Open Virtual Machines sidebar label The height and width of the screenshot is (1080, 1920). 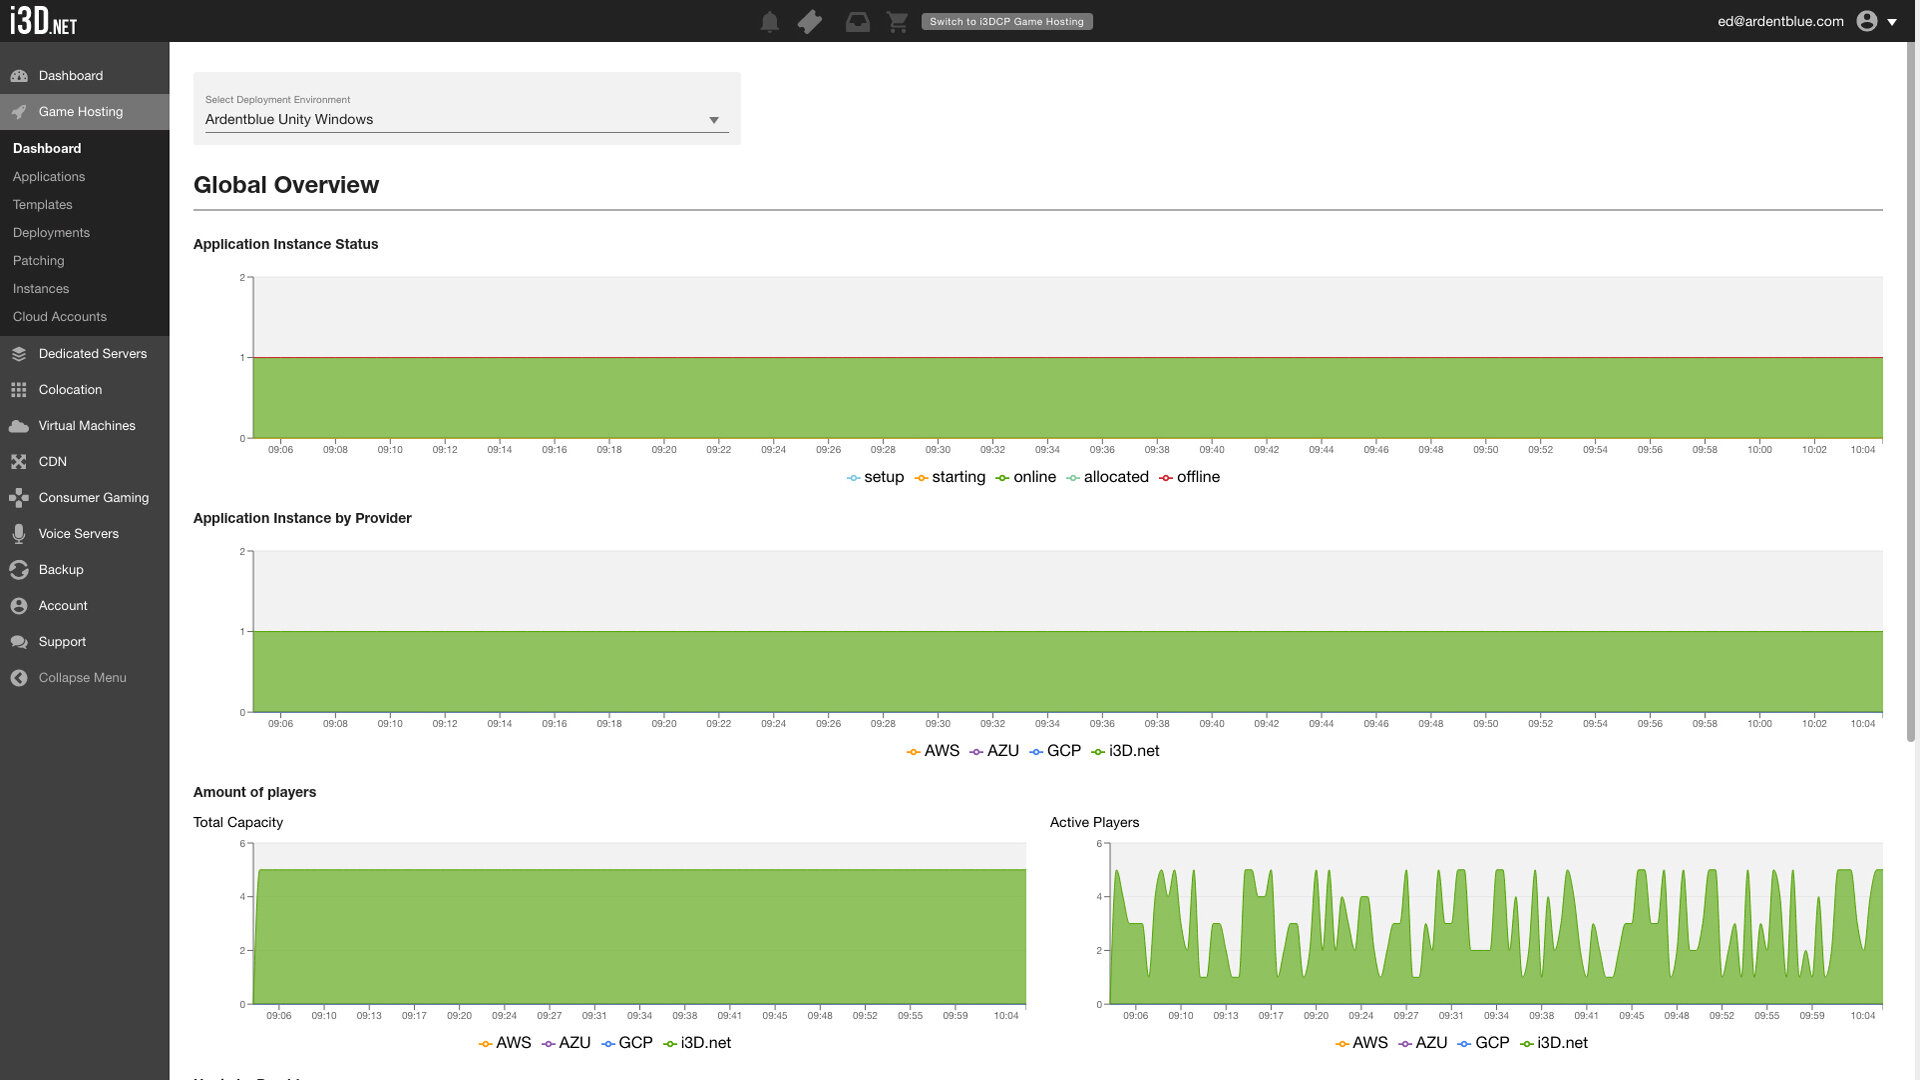[87, 426]
